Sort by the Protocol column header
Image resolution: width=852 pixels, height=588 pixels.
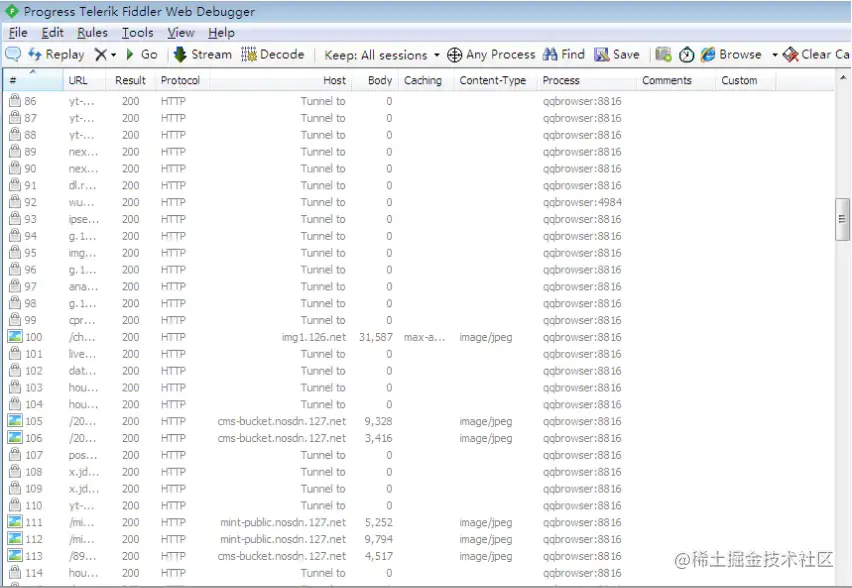183,80
